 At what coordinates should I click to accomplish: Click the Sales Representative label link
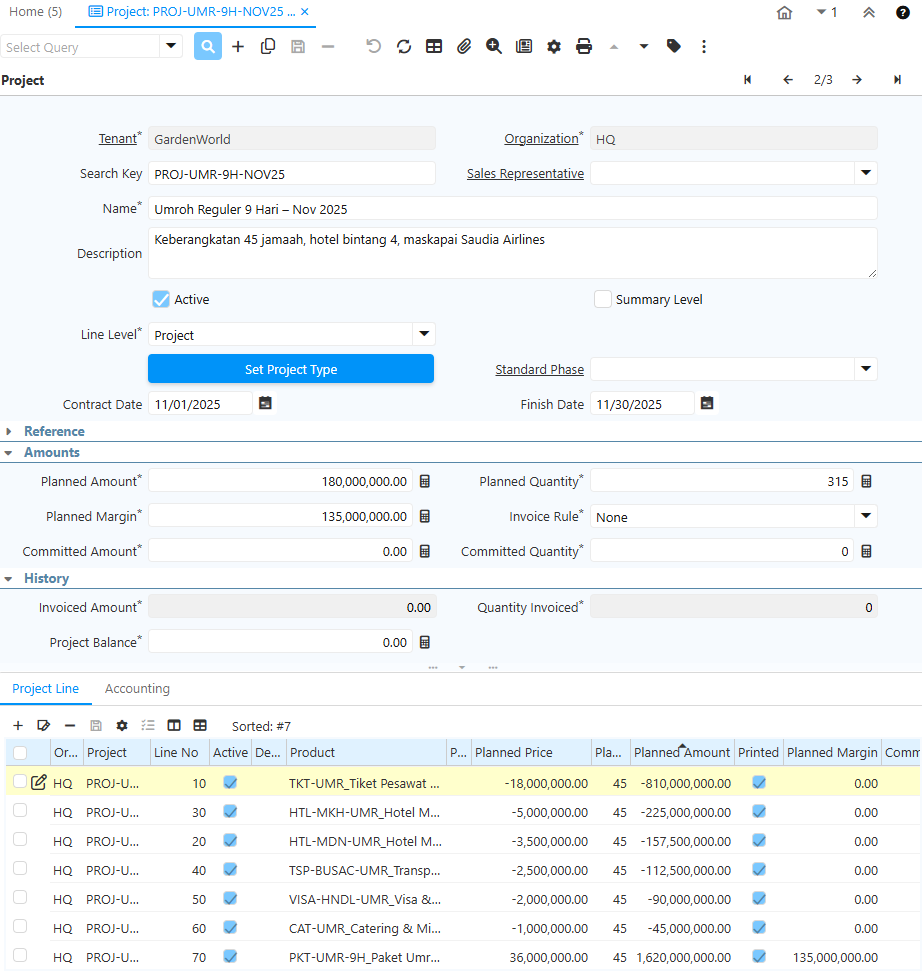tap(525, 174)
